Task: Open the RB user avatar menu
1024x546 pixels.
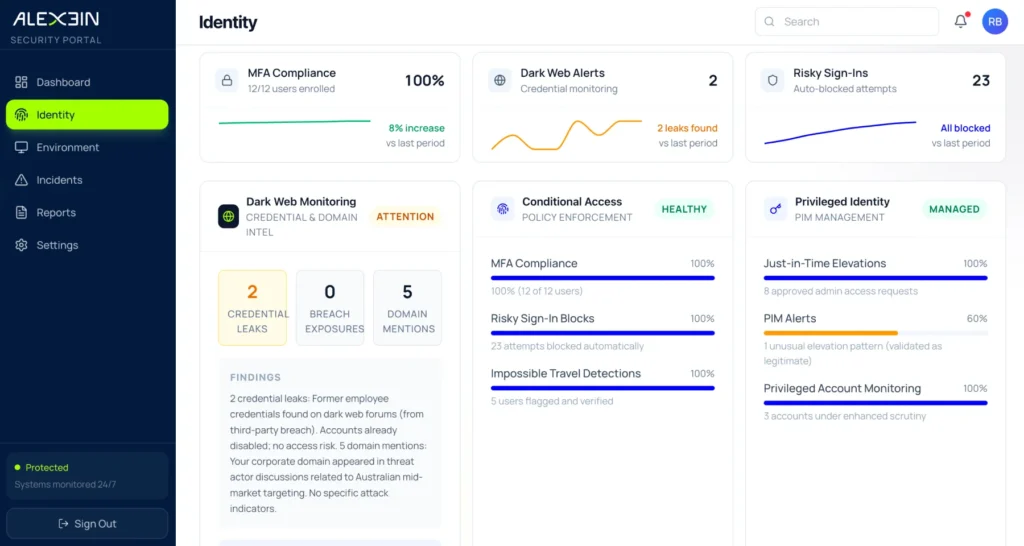Action: pos(994,21)
